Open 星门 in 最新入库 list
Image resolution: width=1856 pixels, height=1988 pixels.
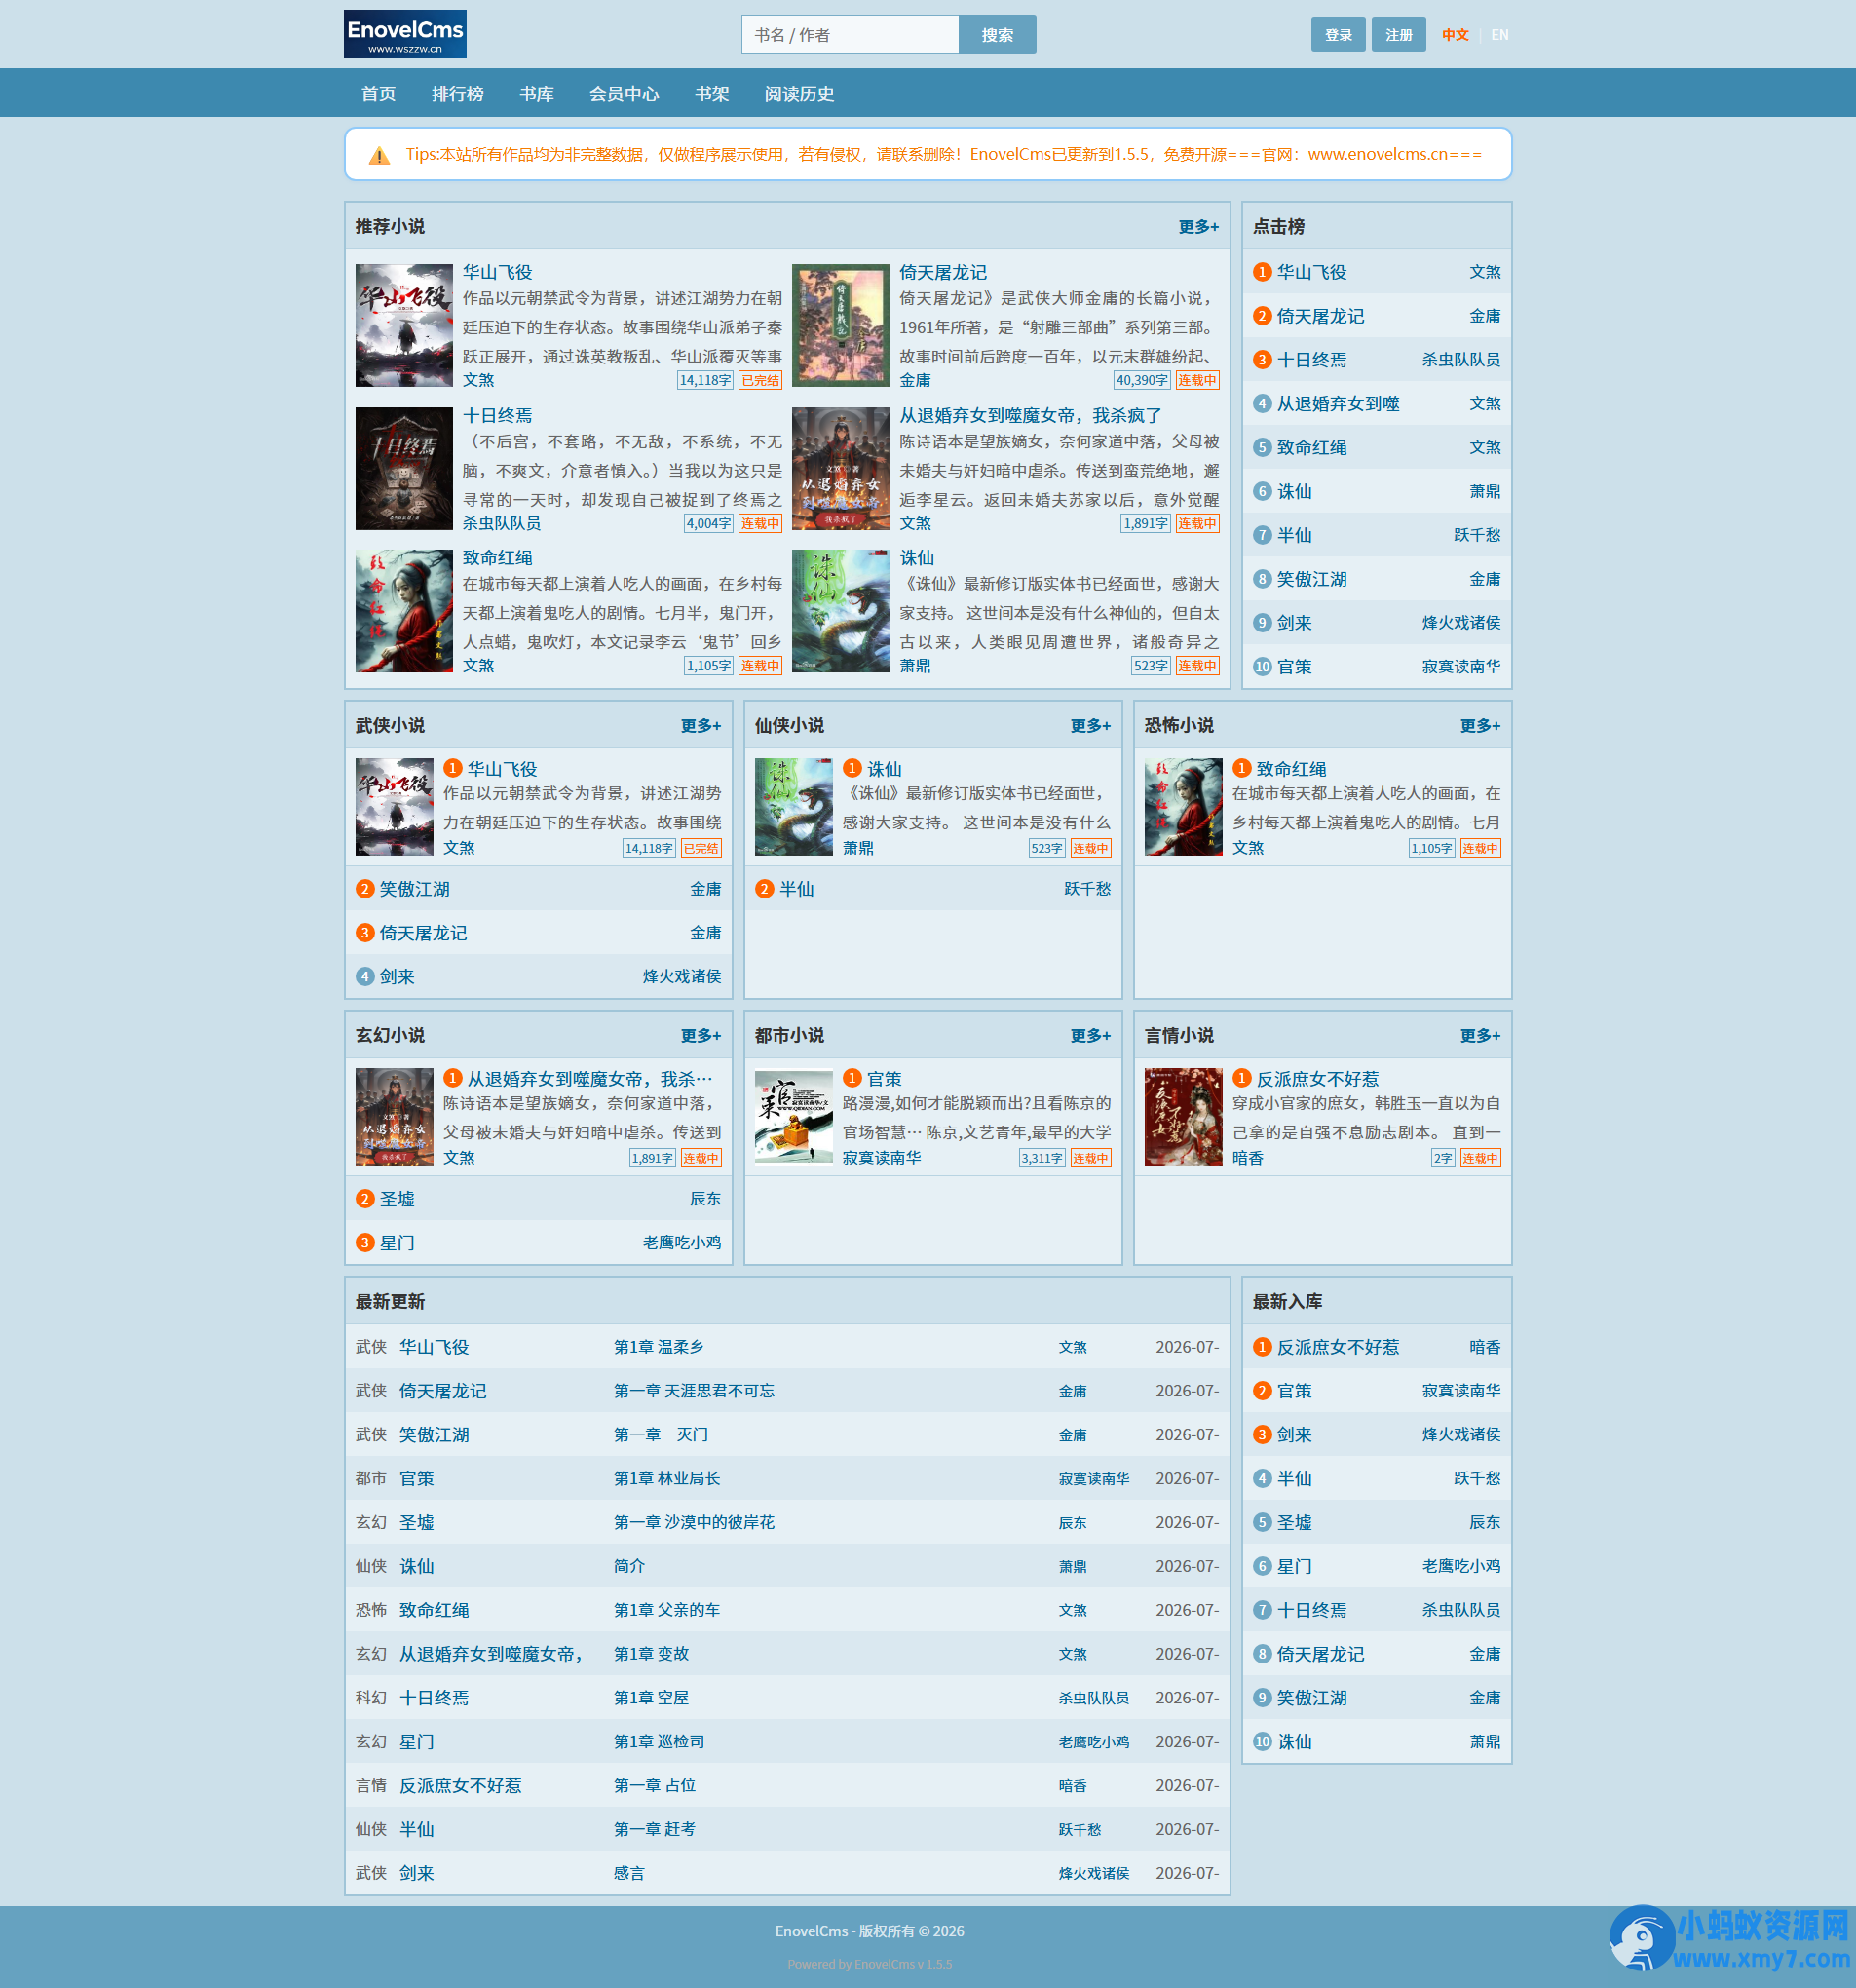coord(1294,1567)
